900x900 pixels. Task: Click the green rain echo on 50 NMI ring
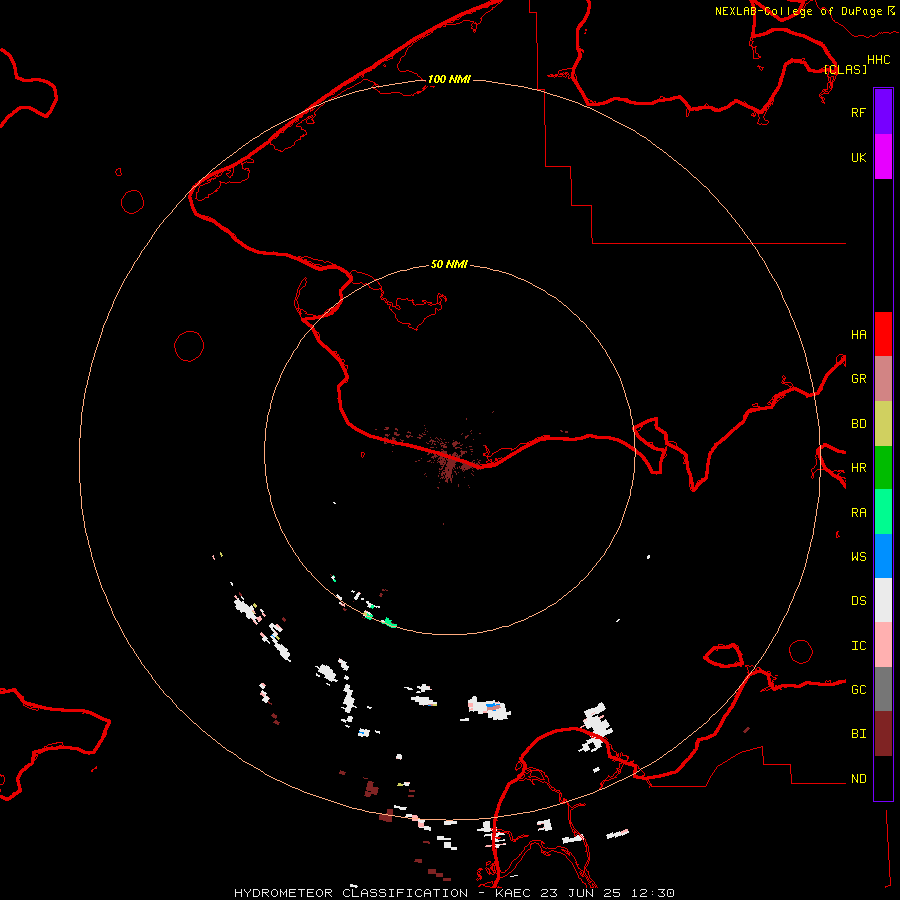390,622
